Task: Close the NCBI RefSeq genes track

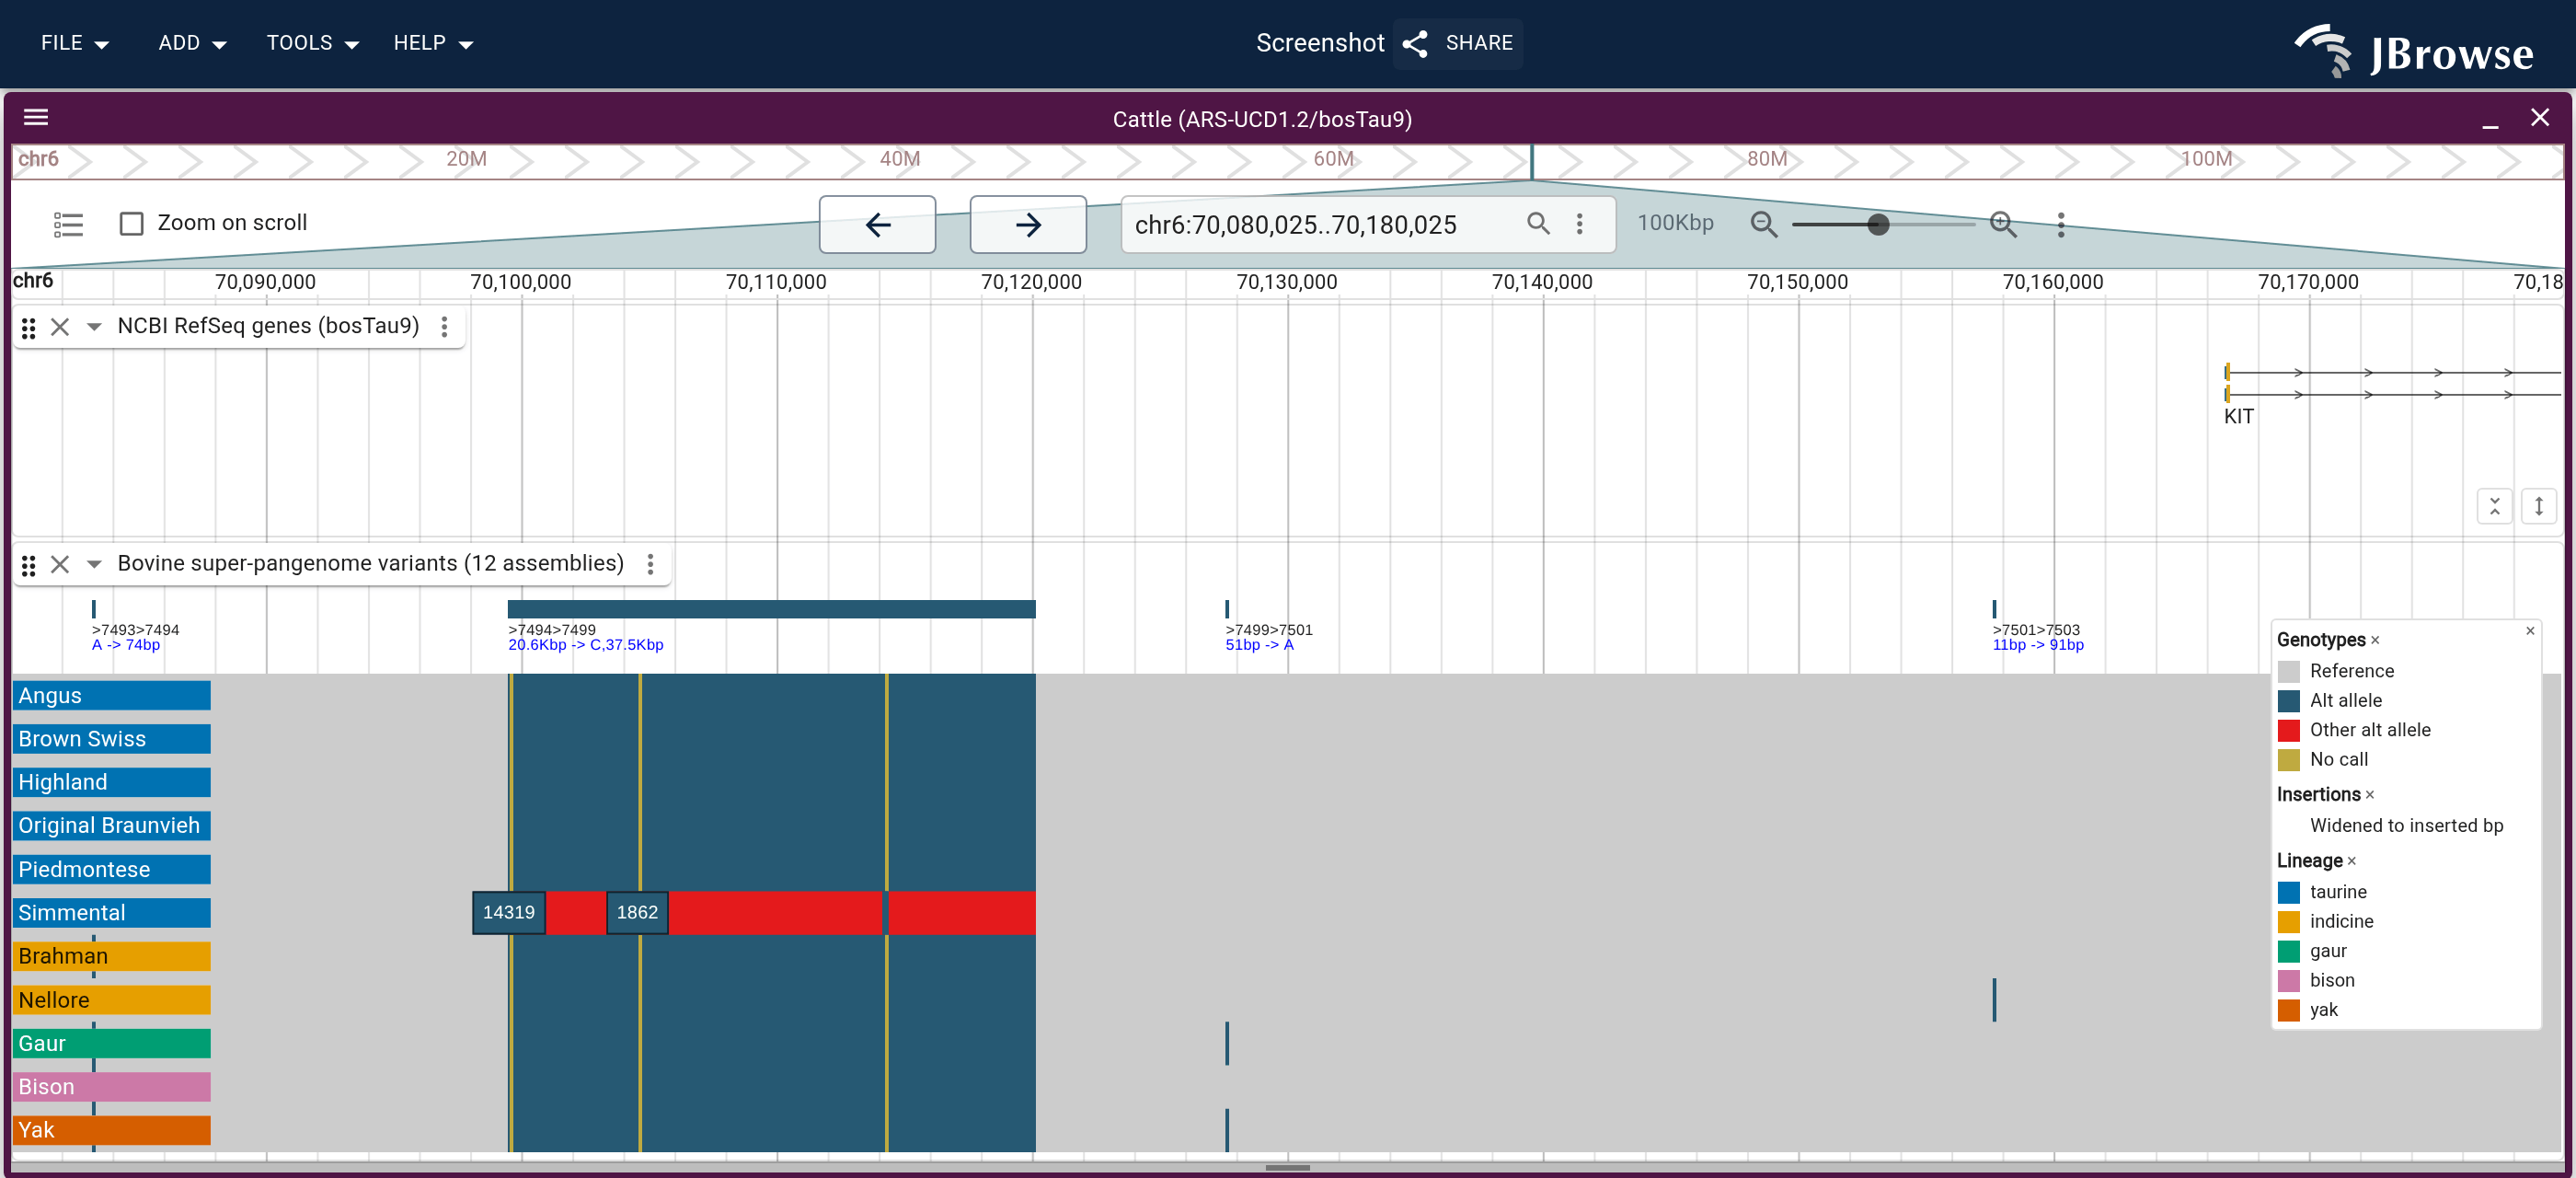Action: click(60, 327)
